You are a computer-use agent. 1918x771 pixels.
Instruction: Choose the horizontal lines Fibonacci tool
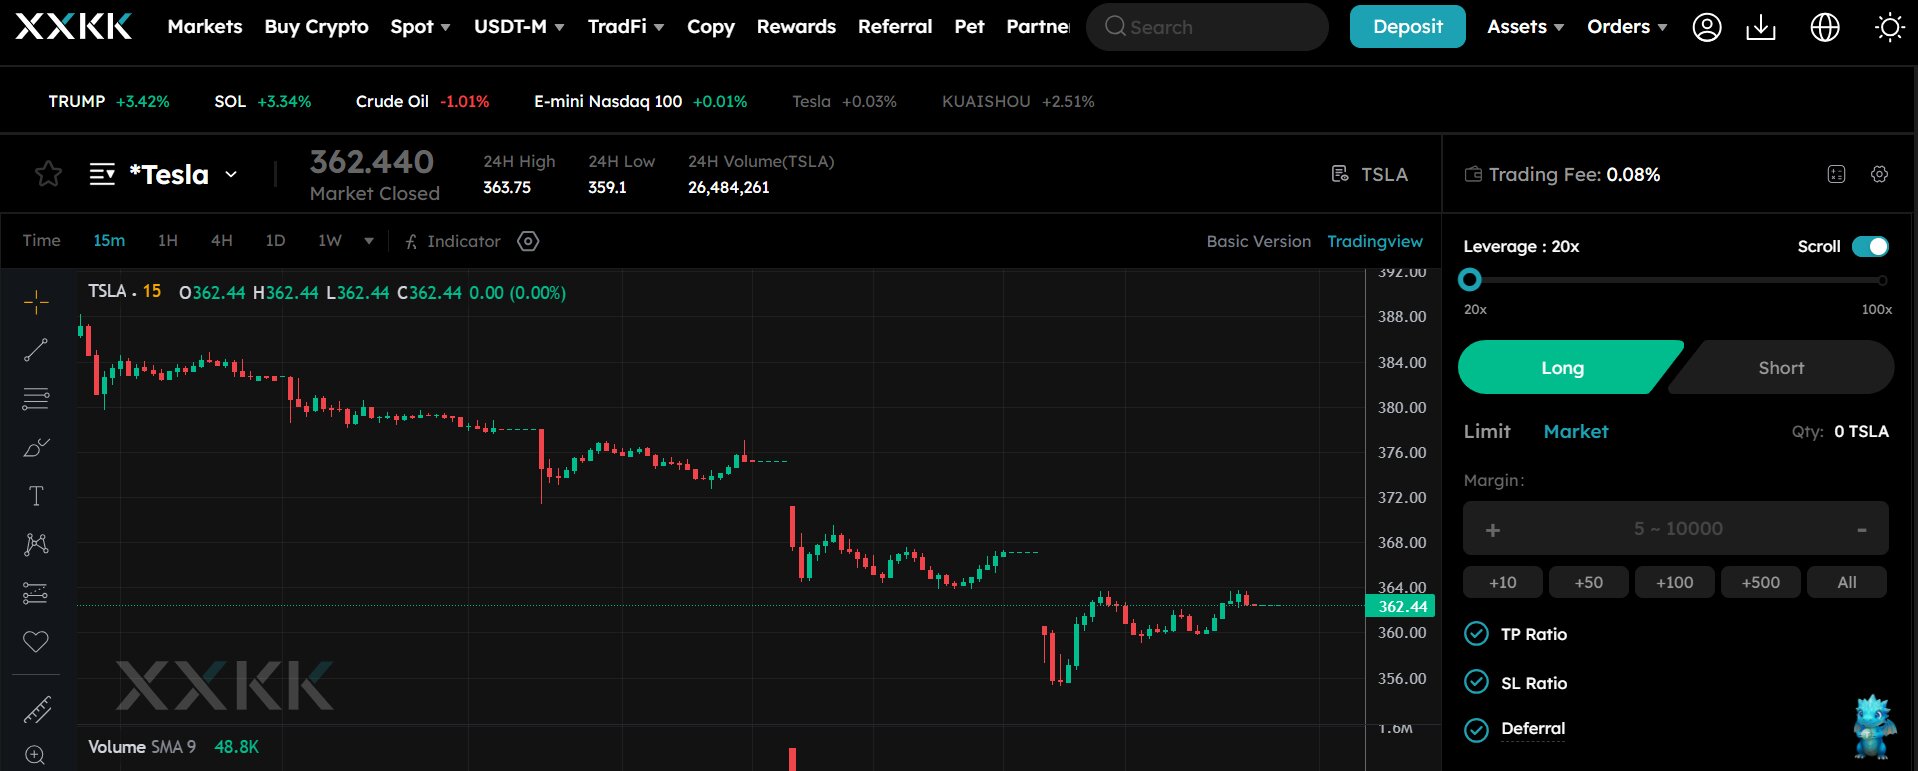click(36, 399)
